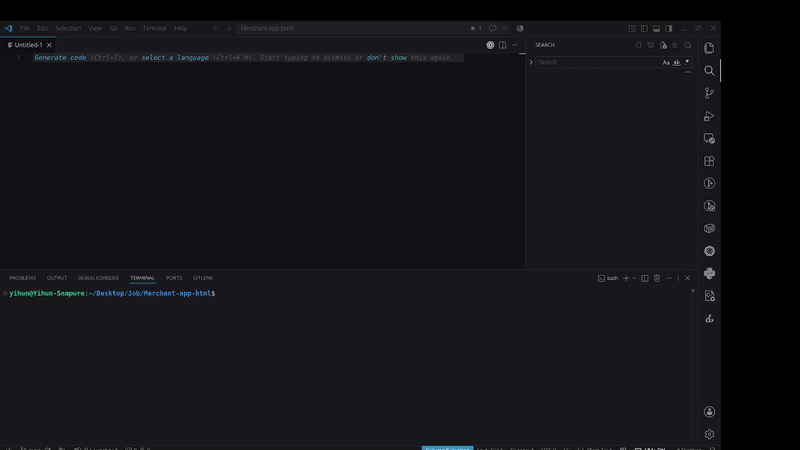Open terminal panel more actions ellipsis
The image size is (800, 450).
pyautogui.click(x=669, y=278)
